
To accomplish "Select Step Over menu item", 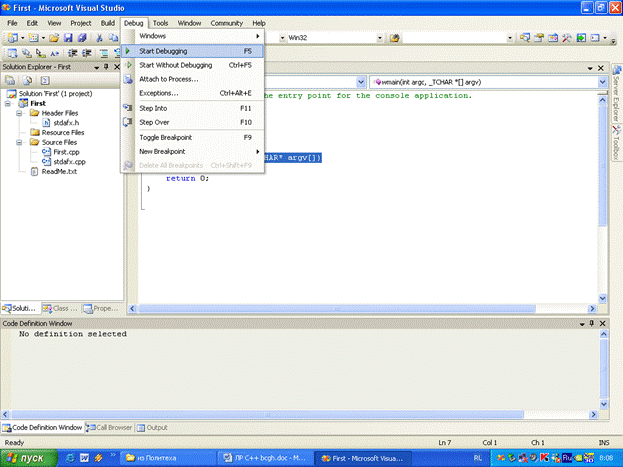I will [192, 122].
